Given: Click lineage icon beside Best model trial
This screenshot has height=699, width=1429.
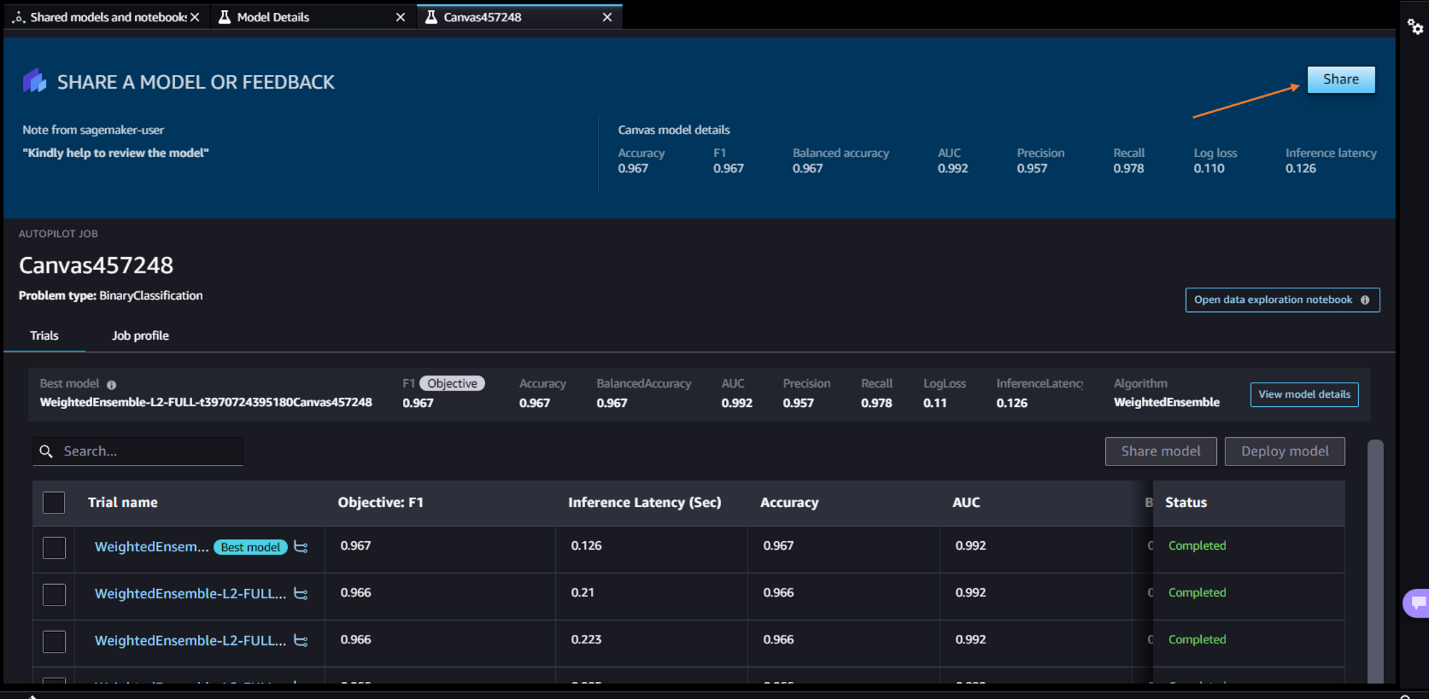Looking at the screenshot, I should pos(301,547).
